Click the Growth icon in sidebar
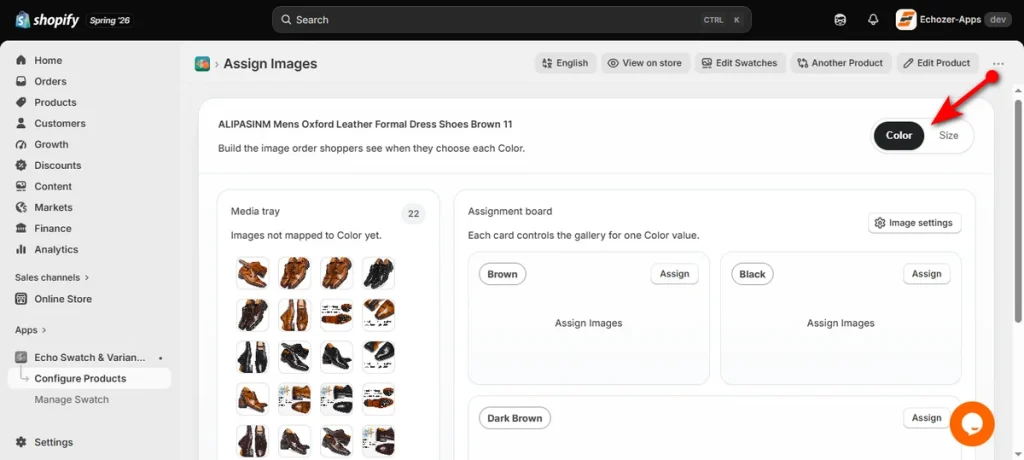This screenshot has width=1024, height=460. [21, 144]
